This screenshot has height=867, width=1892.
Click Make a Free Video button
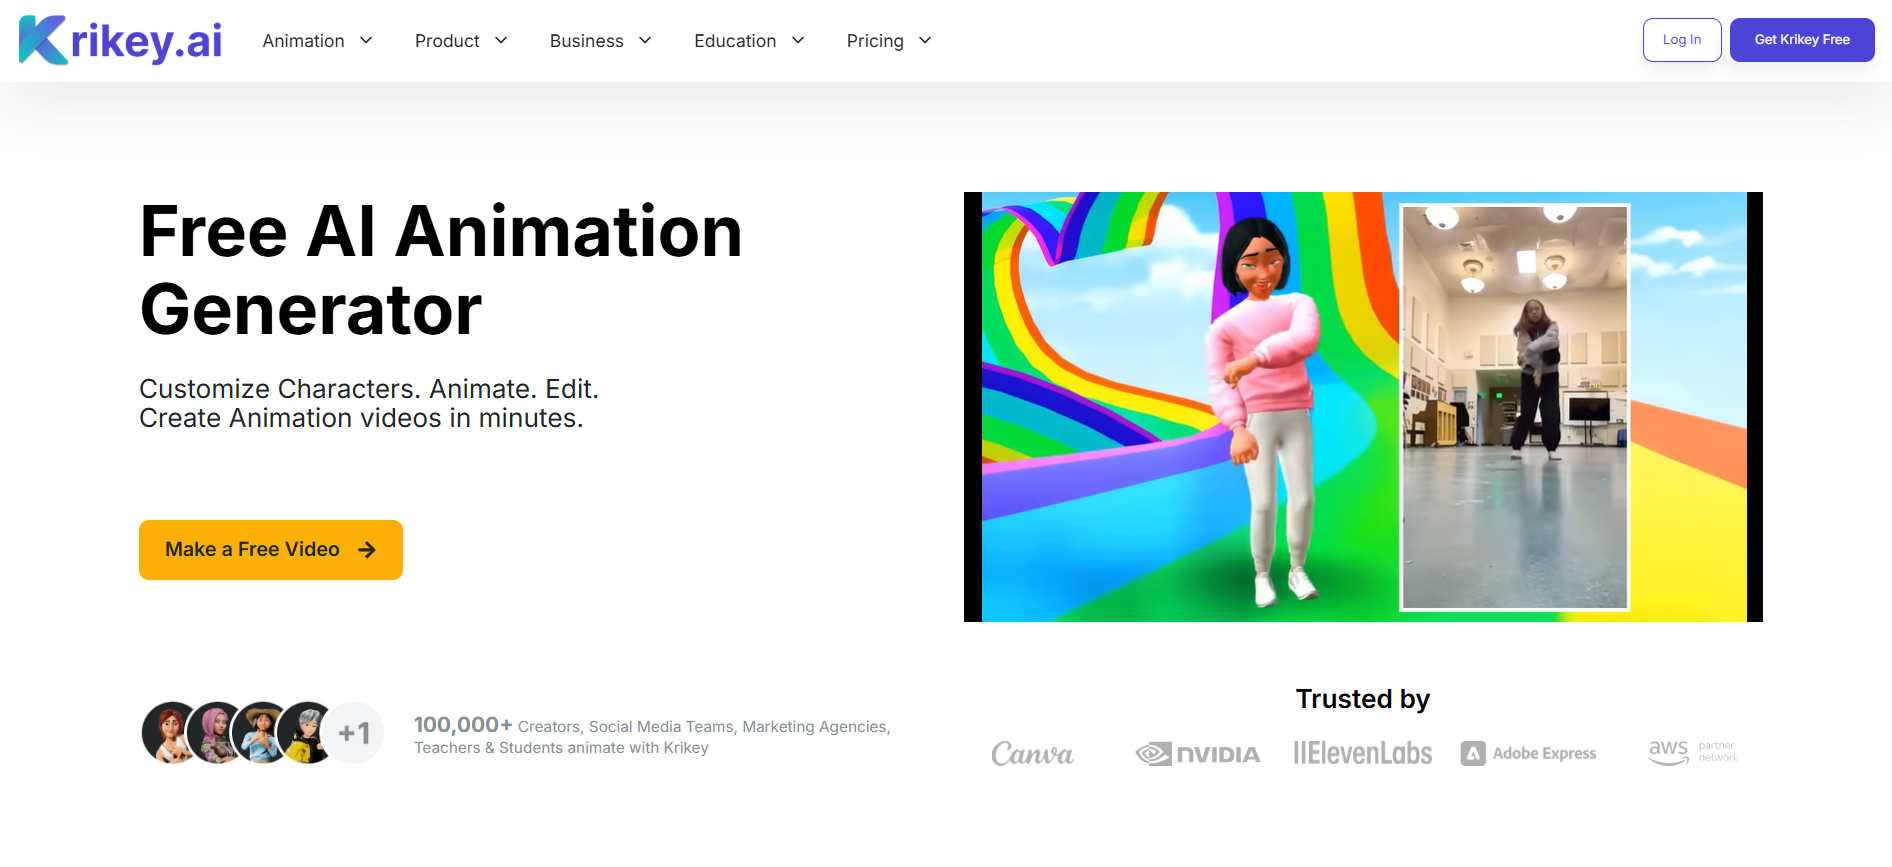[x=271, y=550]
